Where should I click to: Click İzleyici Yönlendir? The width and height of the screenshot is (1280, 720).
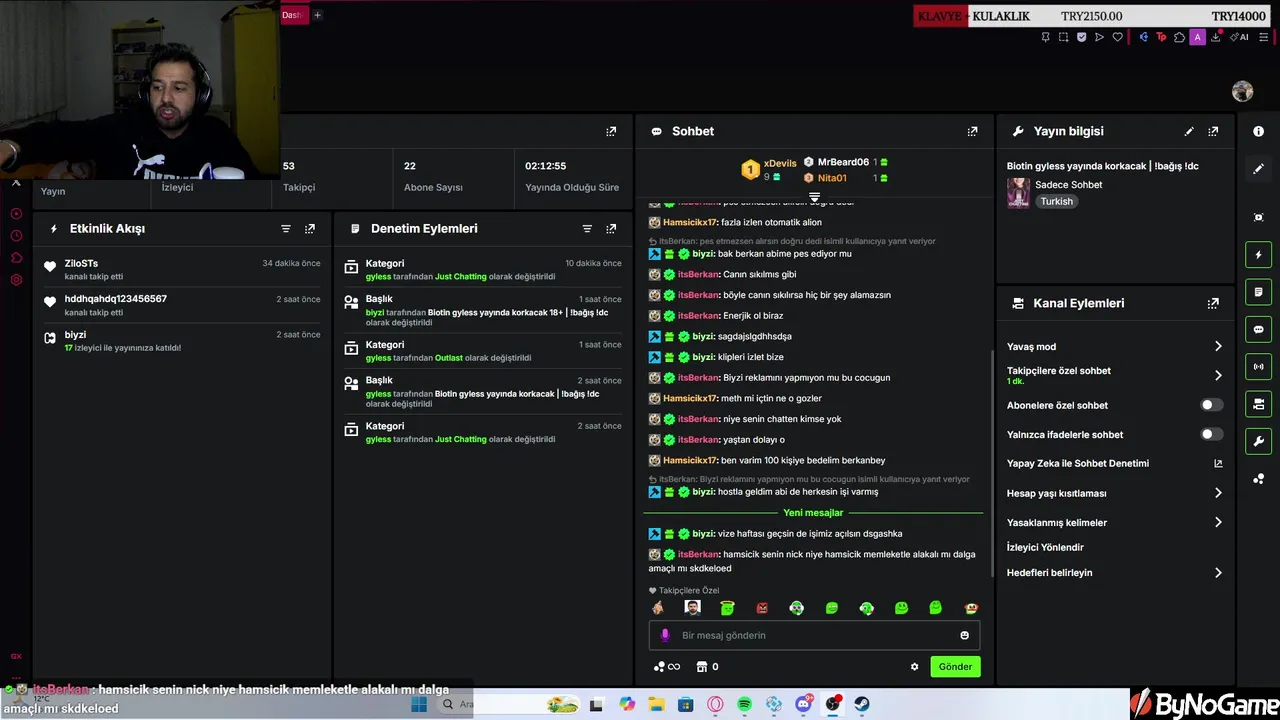pos(1045,547)
